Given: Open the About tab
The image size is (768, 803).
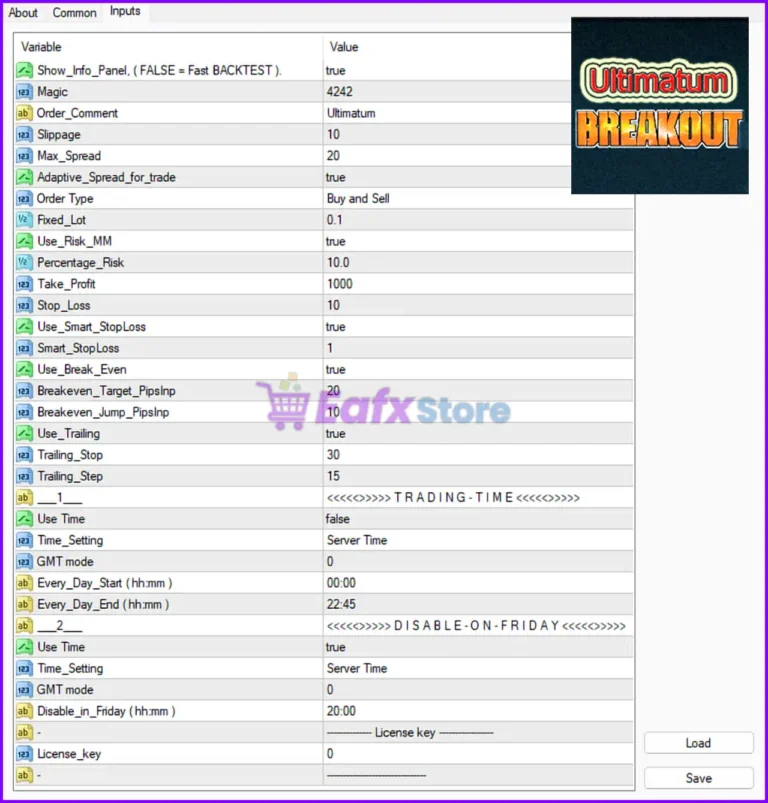Looking at the screenshot, I should tap(23, 13).
